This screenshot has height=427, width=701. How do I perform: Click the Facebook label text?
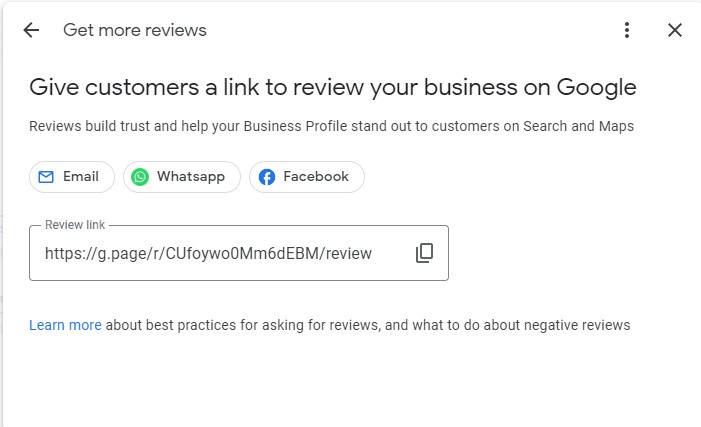click(316, 177)
